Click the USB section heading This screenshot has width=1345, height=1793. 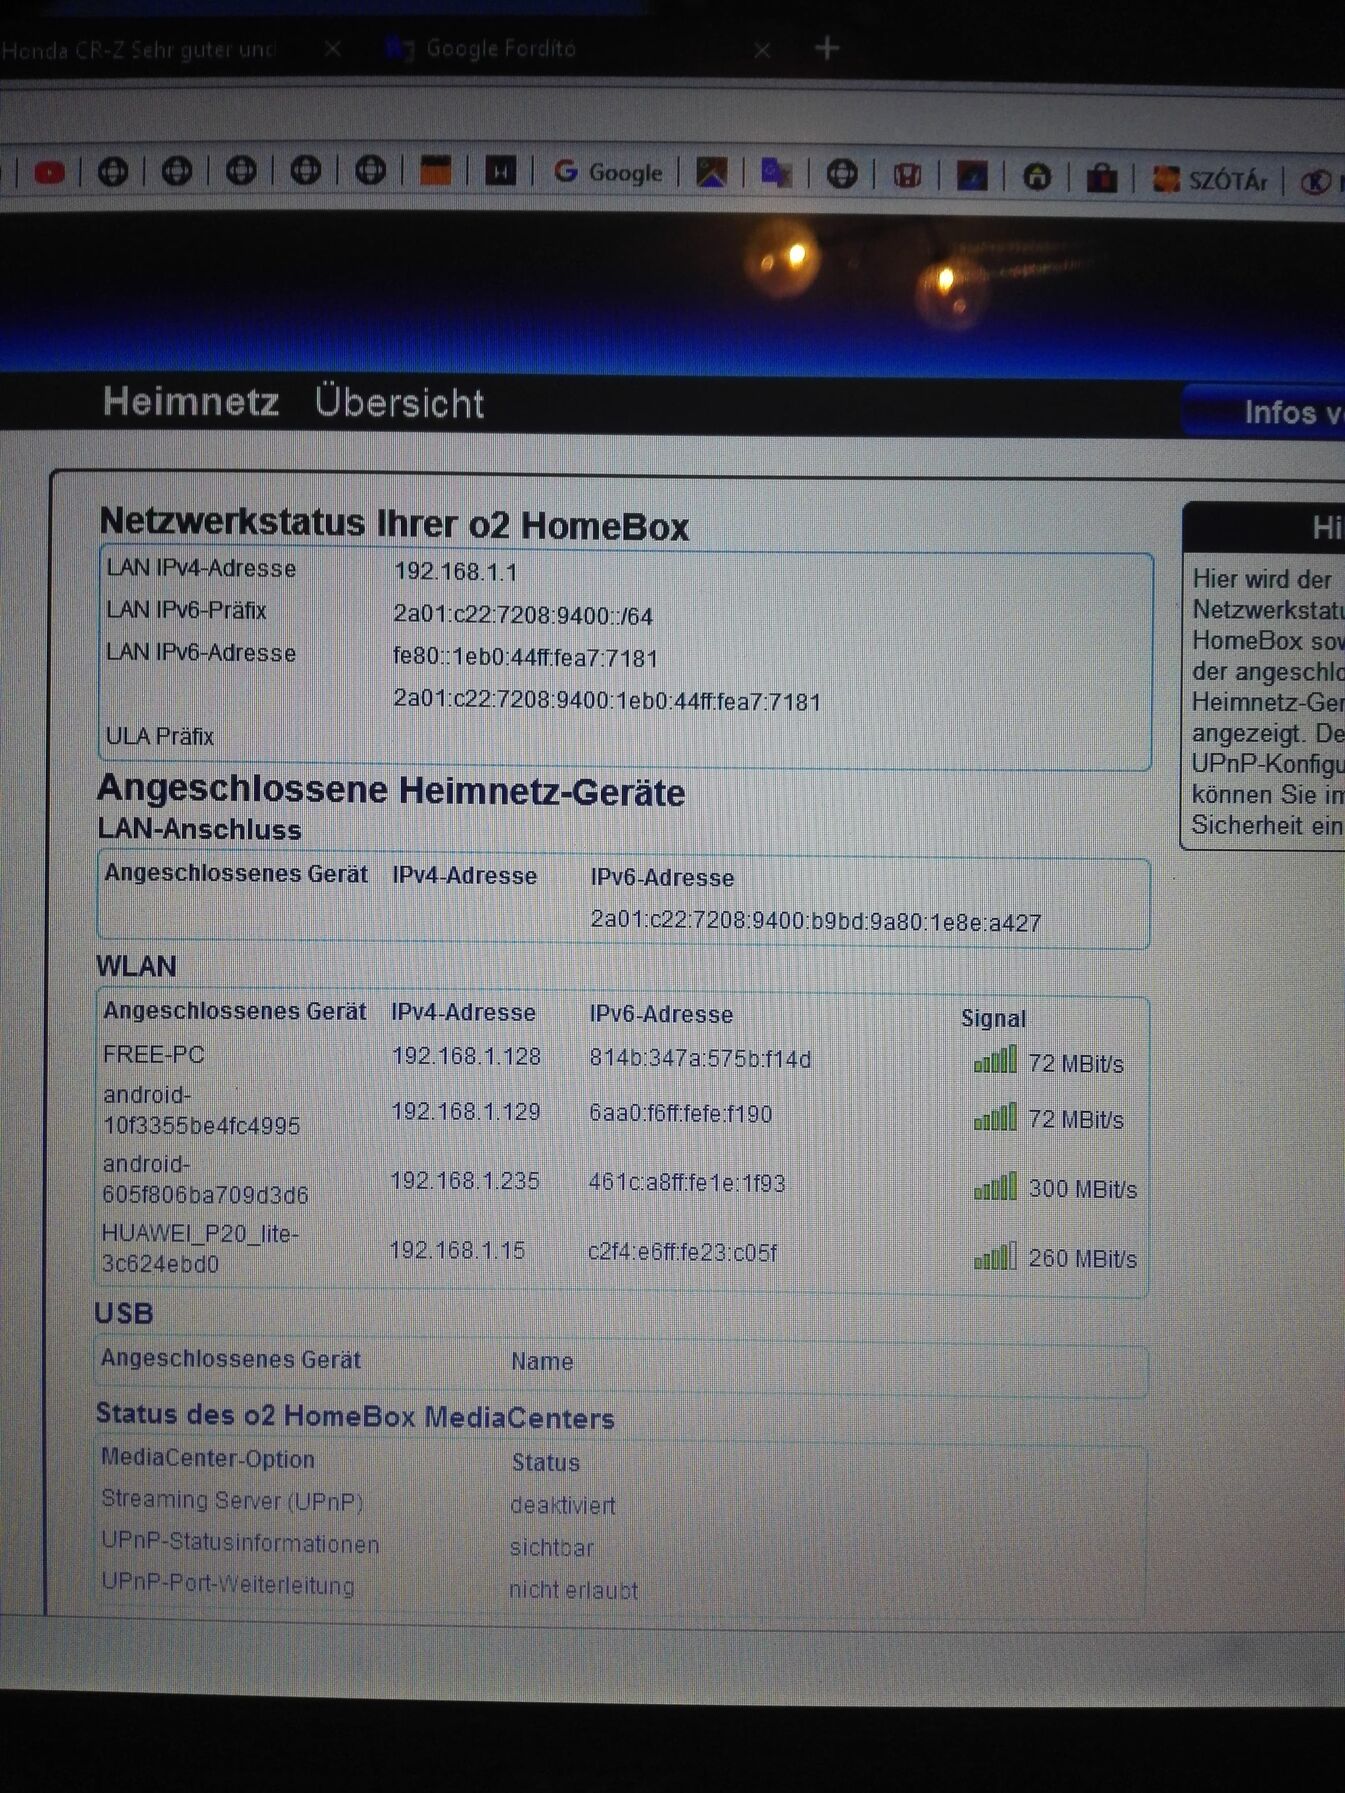[x=124, y=1313]
